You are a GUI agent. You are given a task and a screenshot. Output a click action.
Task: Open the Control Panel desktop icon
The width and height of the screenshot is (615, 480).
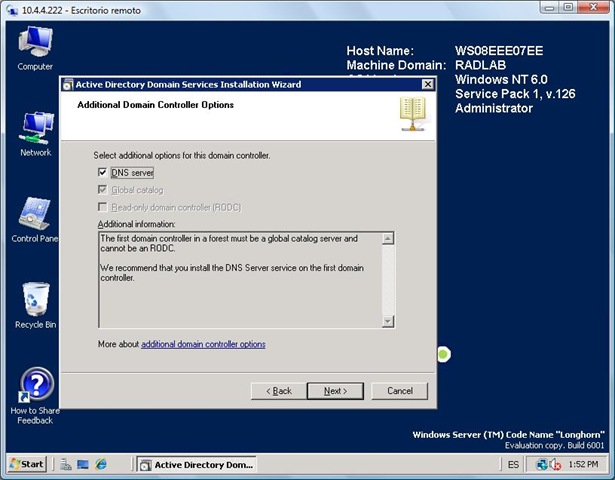(35, 214)
